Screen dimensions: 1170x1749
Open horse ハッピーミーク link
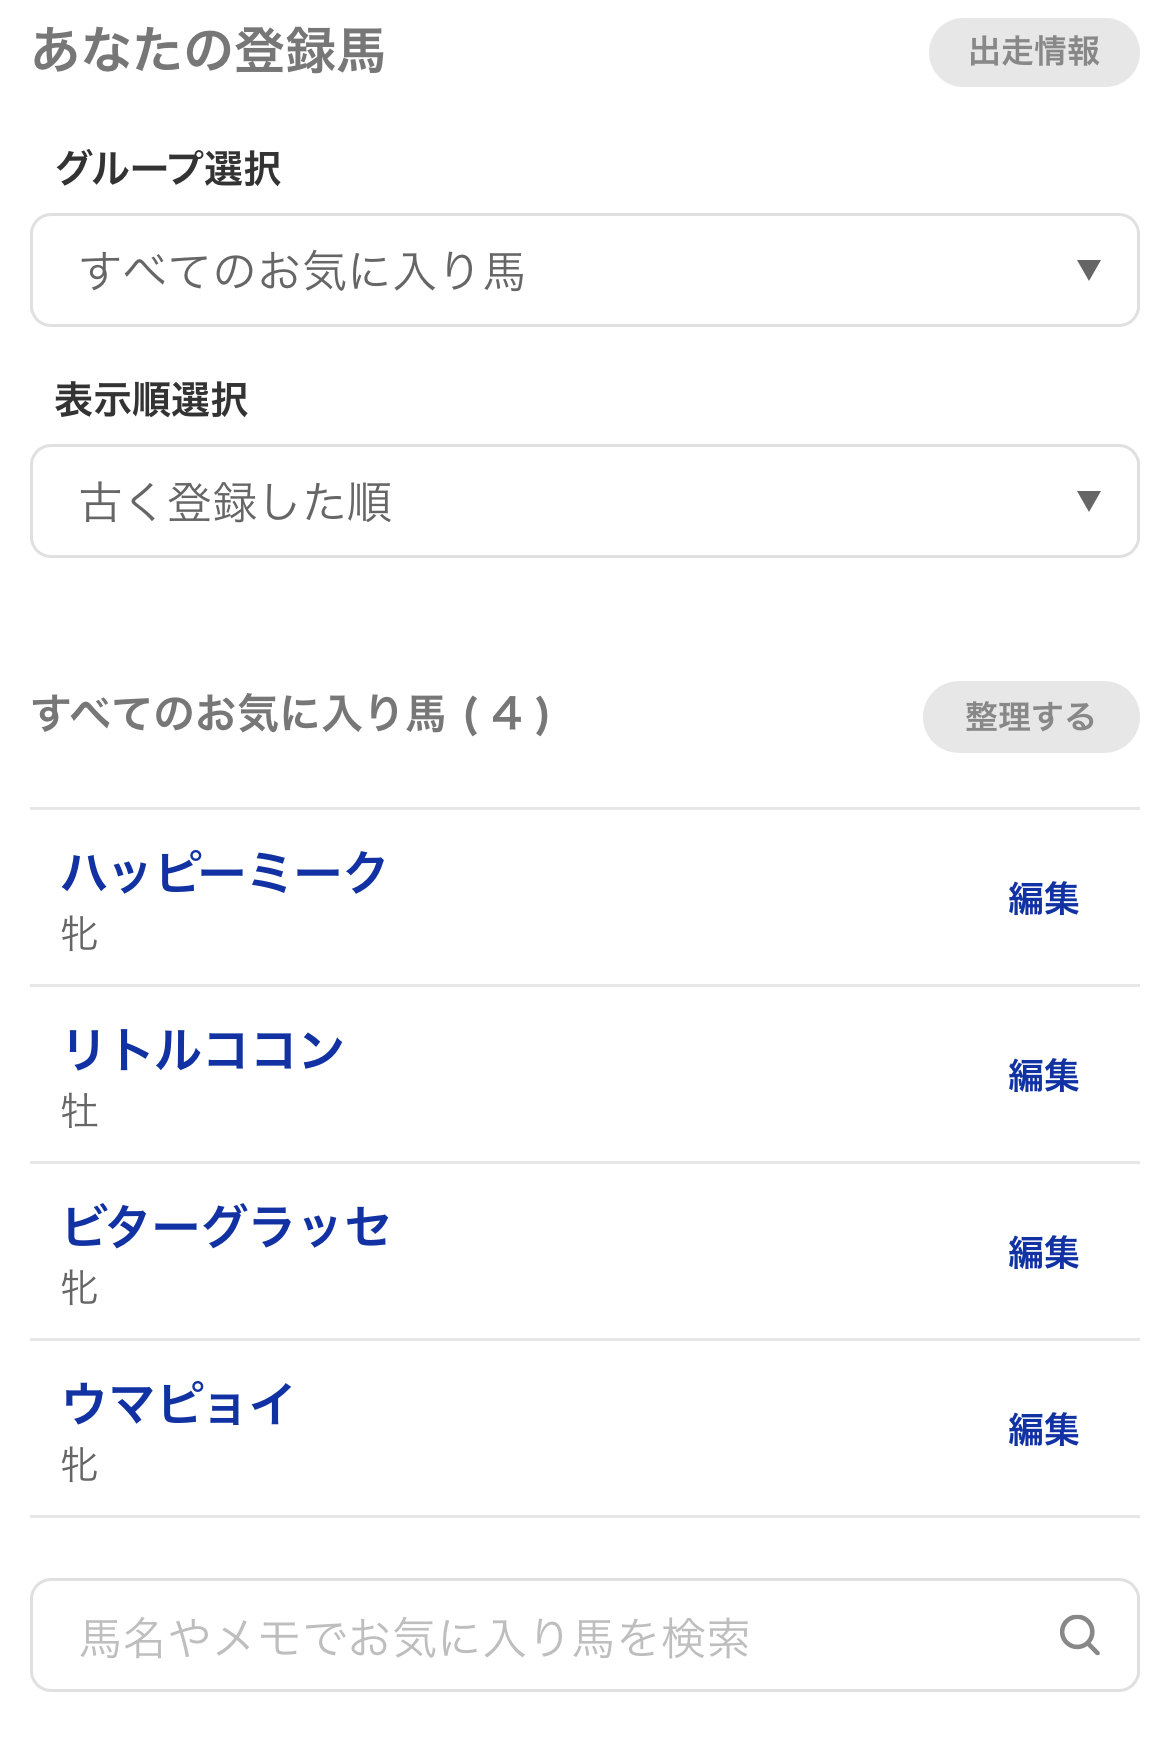click(x=224, y=873)
